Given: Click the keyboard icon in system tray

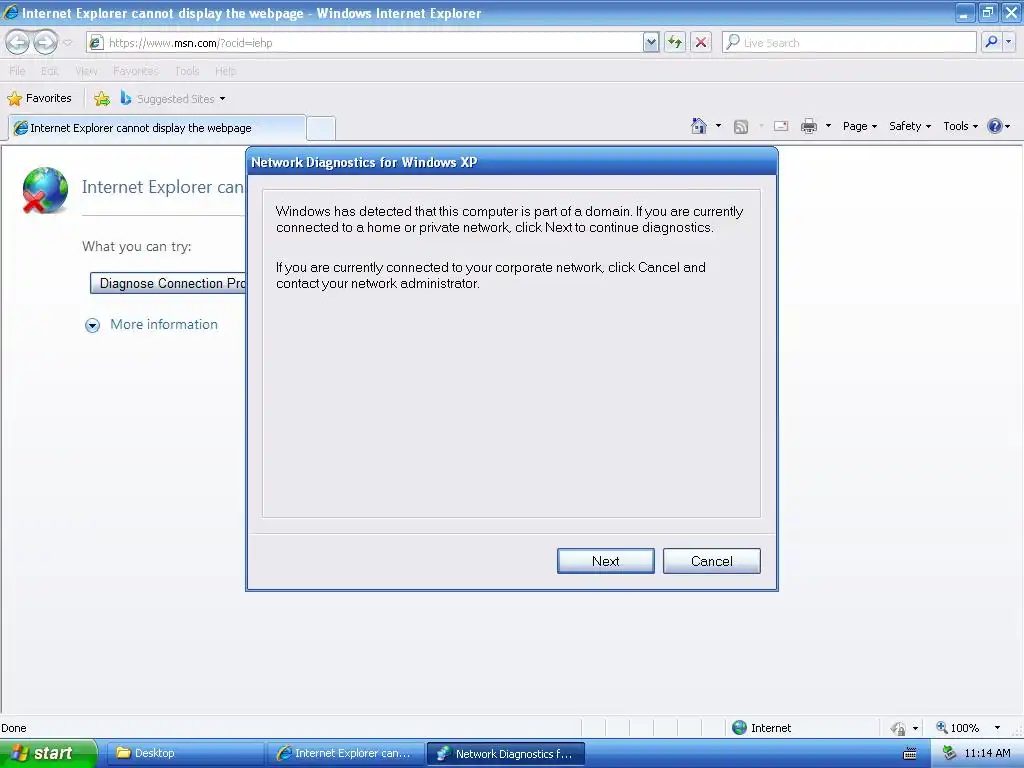Looking at the screenshot, I should point(909,754).
